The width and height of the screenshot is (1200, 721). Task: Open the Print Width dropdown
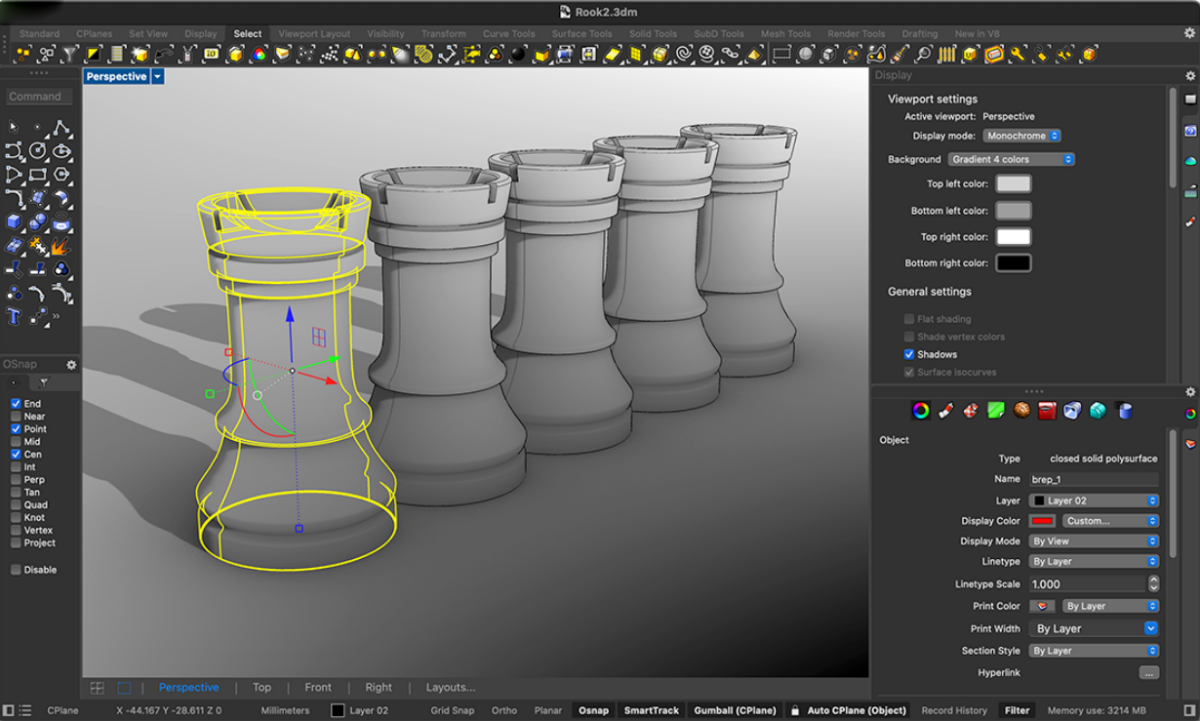pyautogui.click(x=1094, y=629)
